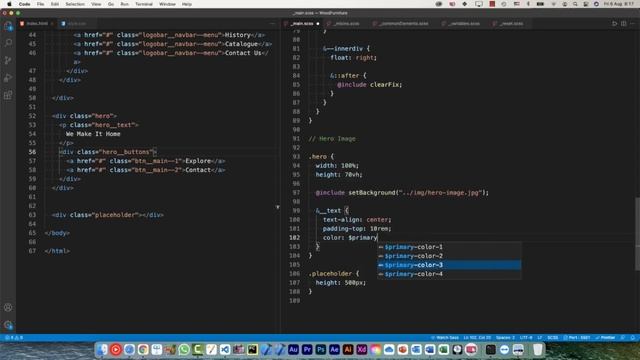Open Adobe Premiere Pro from the Dock
This screenshot has width=640, height=360.
click(x=307, y=349)
